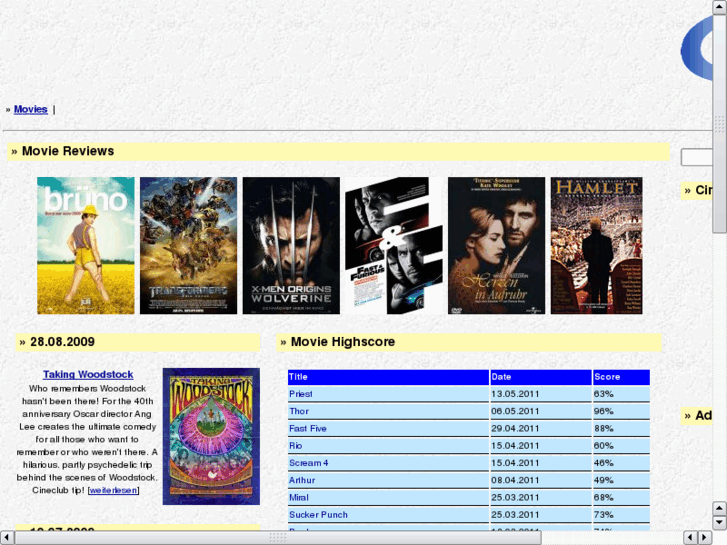The image size is (727, 545).
Task: Open the Miral highscore entry
Action: tap(299, 497)
